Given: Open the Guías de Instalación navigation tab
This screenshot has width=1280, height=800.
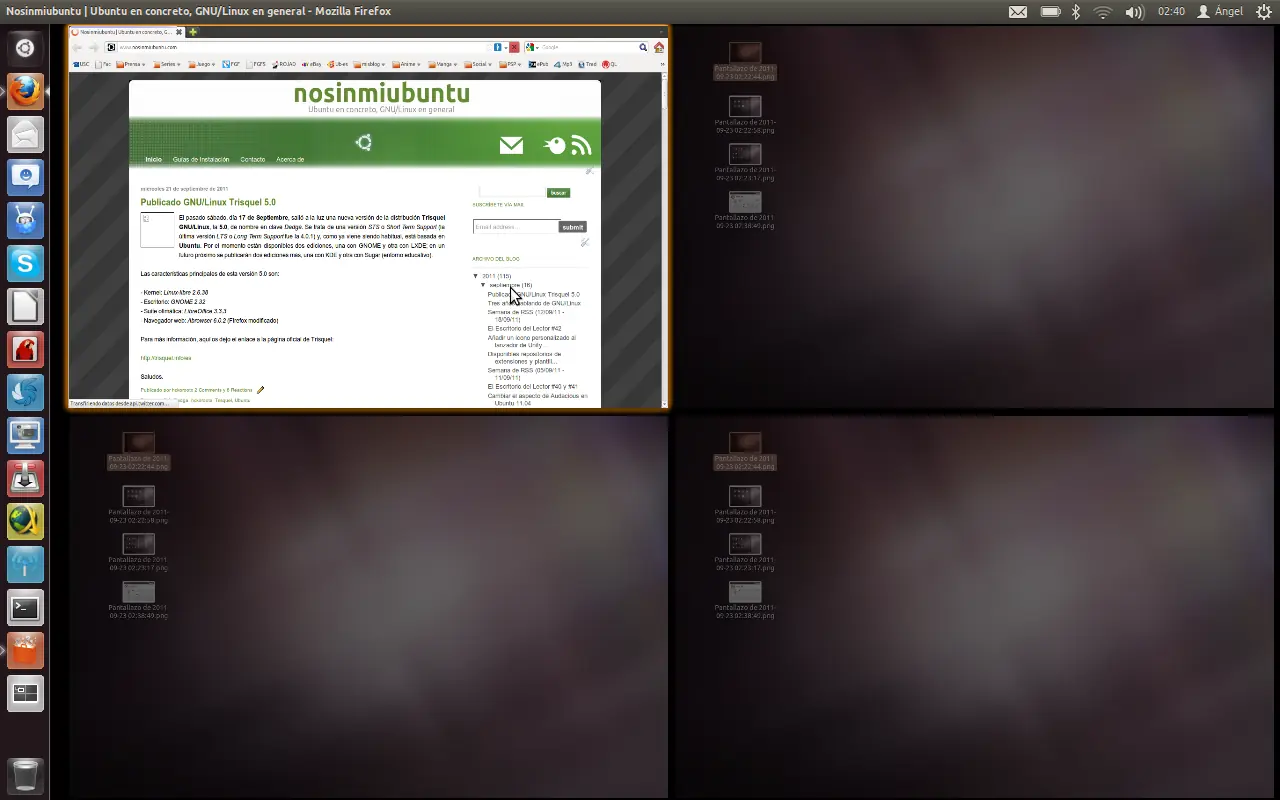Looking at the screenshot, I should click(201, 160).
